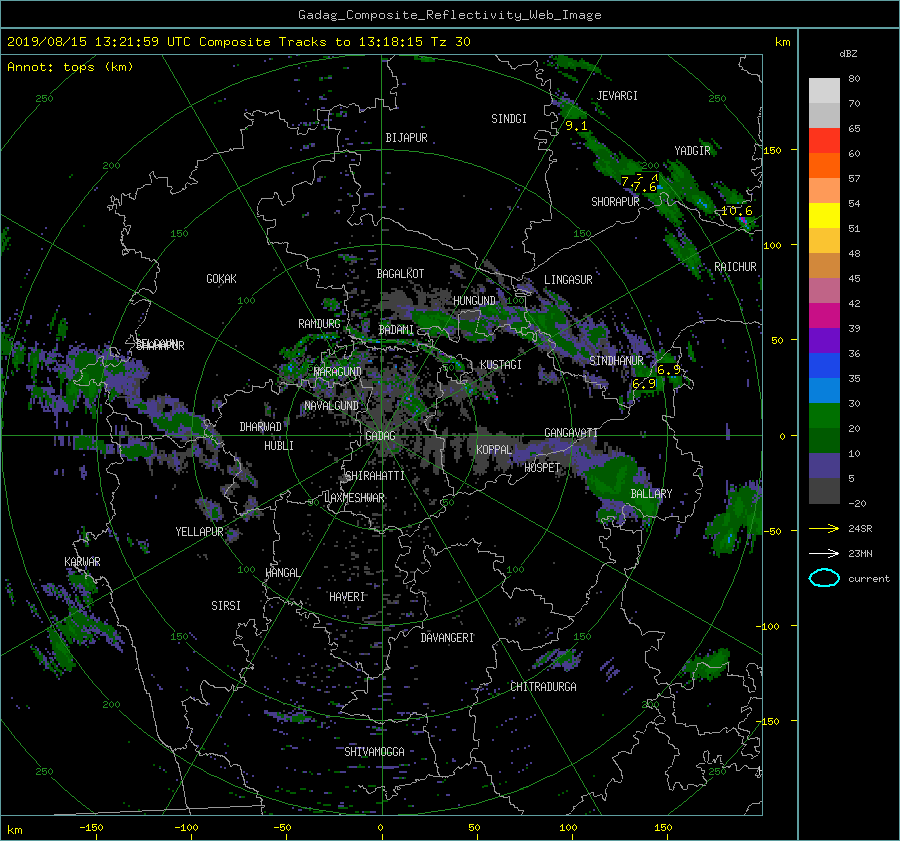The width and height of the screenshot is (900, 841).
Task: Pick the purple 36-39 dBZ legend swatch
Action: [824, 341]
